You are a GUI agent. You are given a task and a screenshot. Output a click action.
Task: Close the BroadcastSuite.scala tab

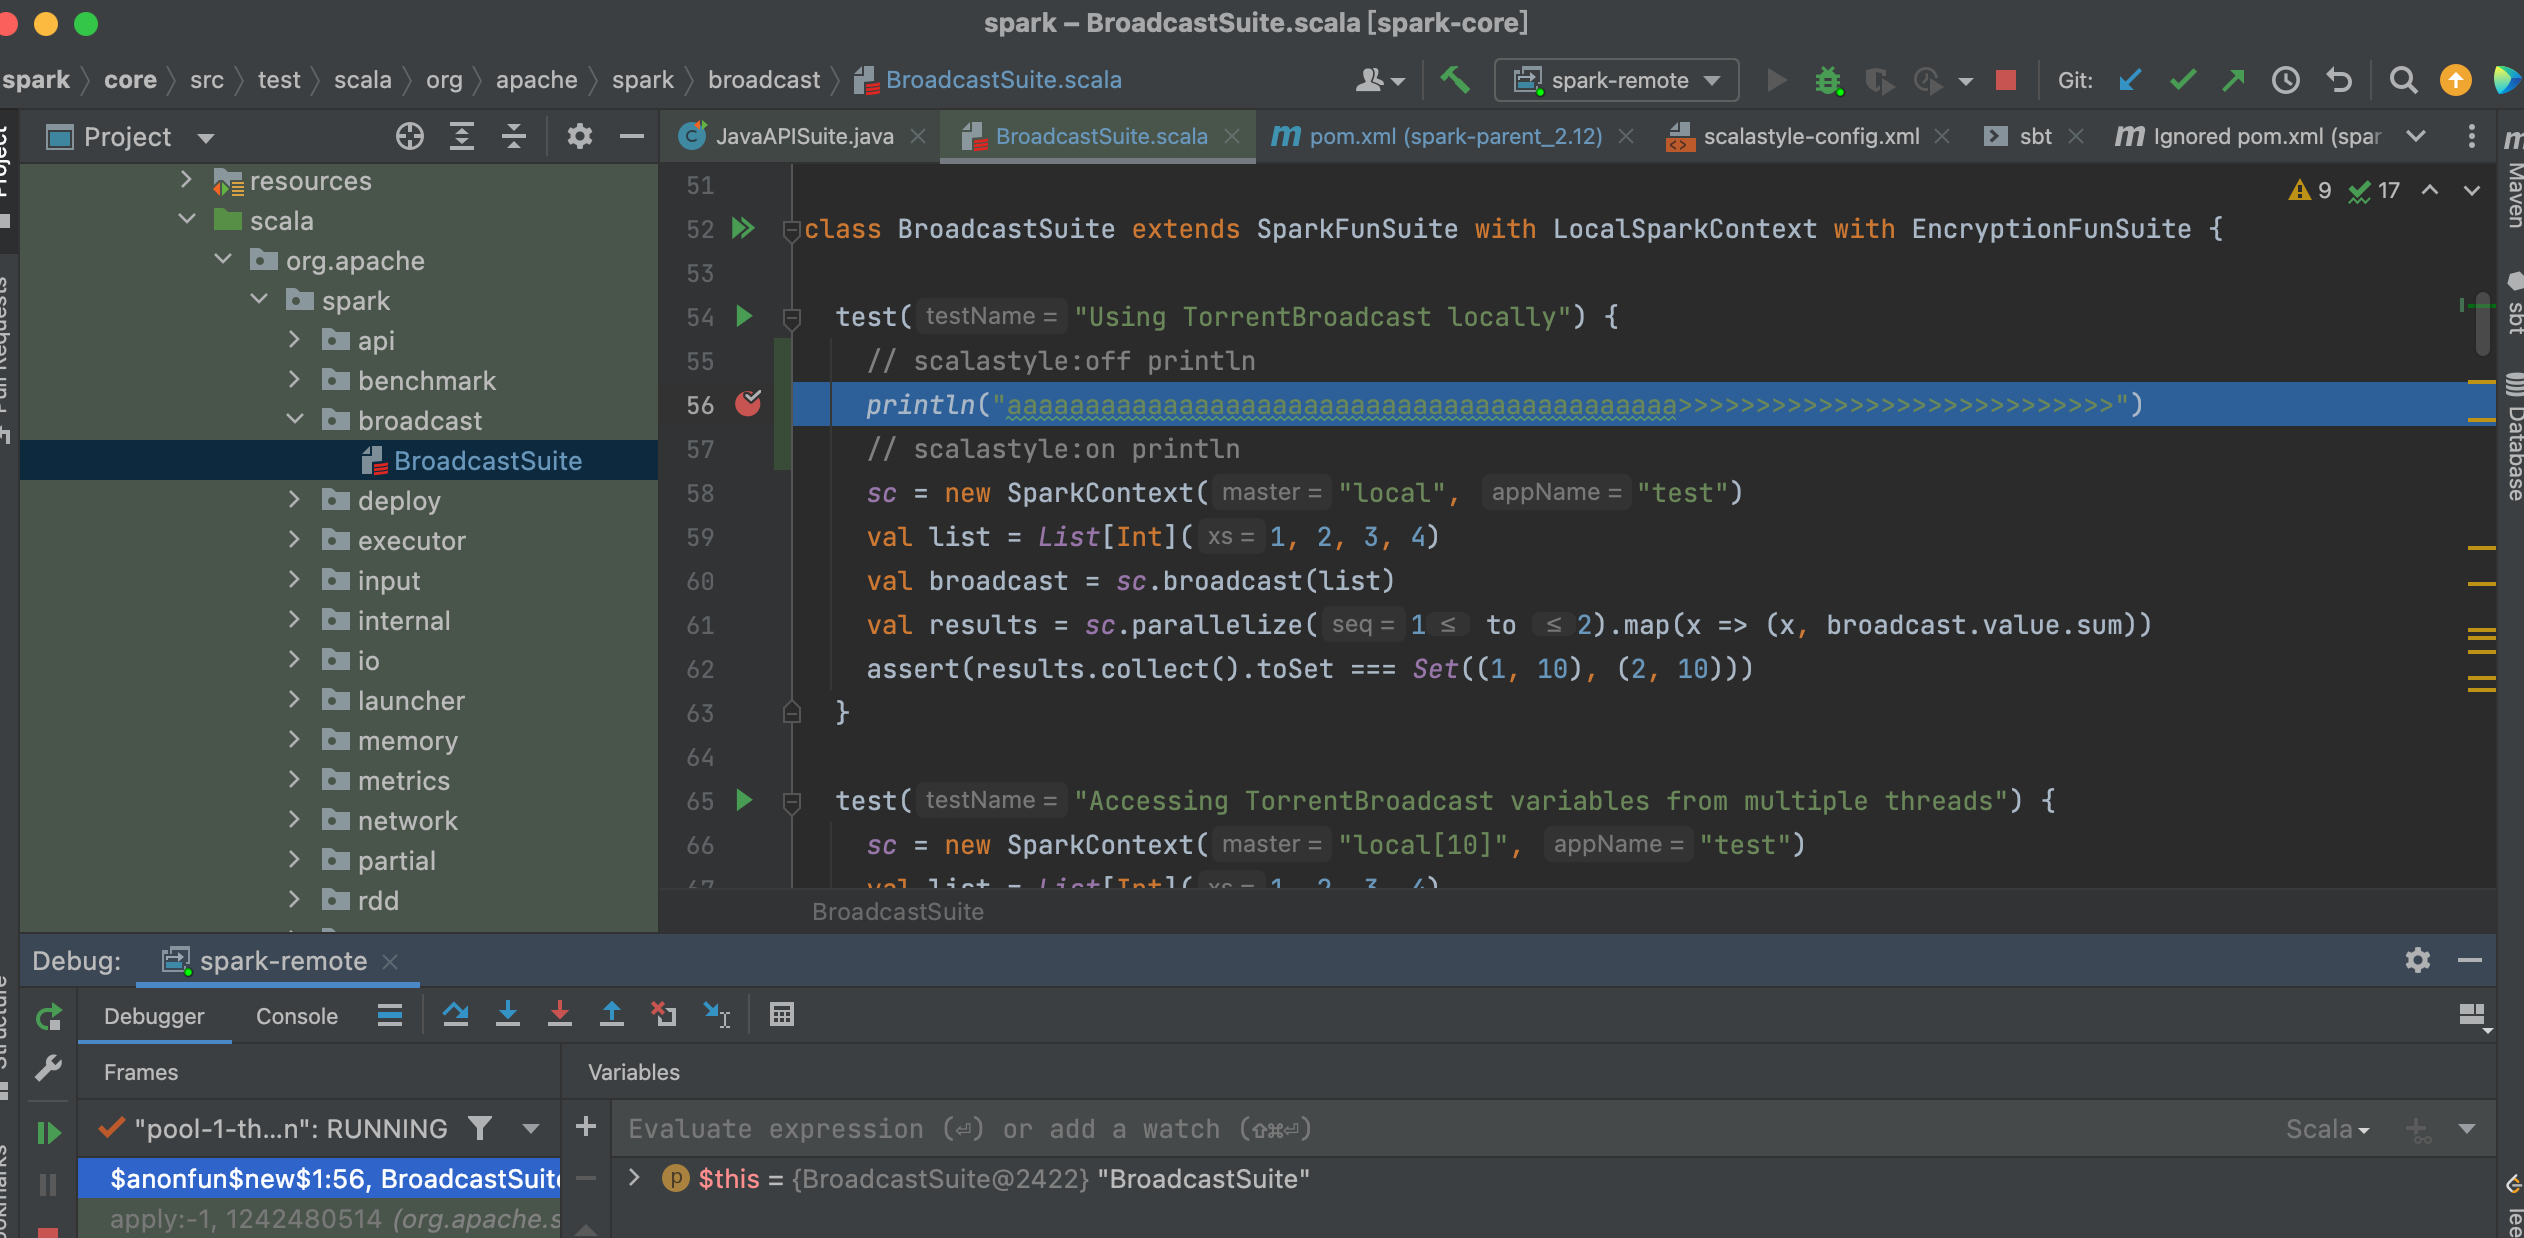[1232, 136]
